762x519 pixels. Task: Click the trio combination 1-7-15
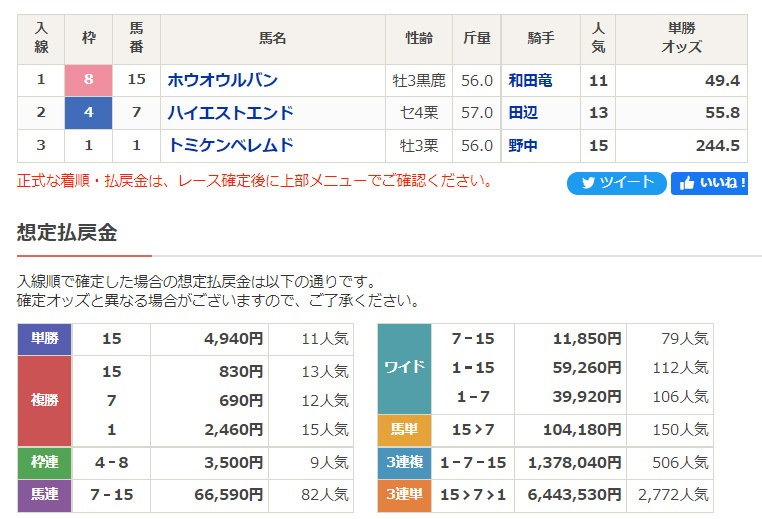point(473,463)
